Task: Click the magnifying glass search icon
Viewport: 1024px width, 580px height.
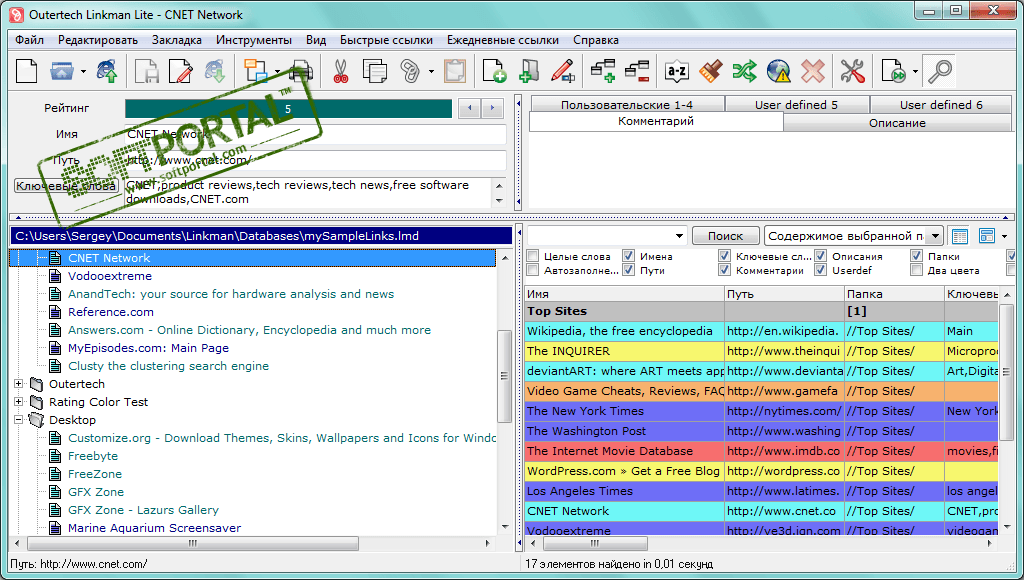Action: click(x=939, y=71)
